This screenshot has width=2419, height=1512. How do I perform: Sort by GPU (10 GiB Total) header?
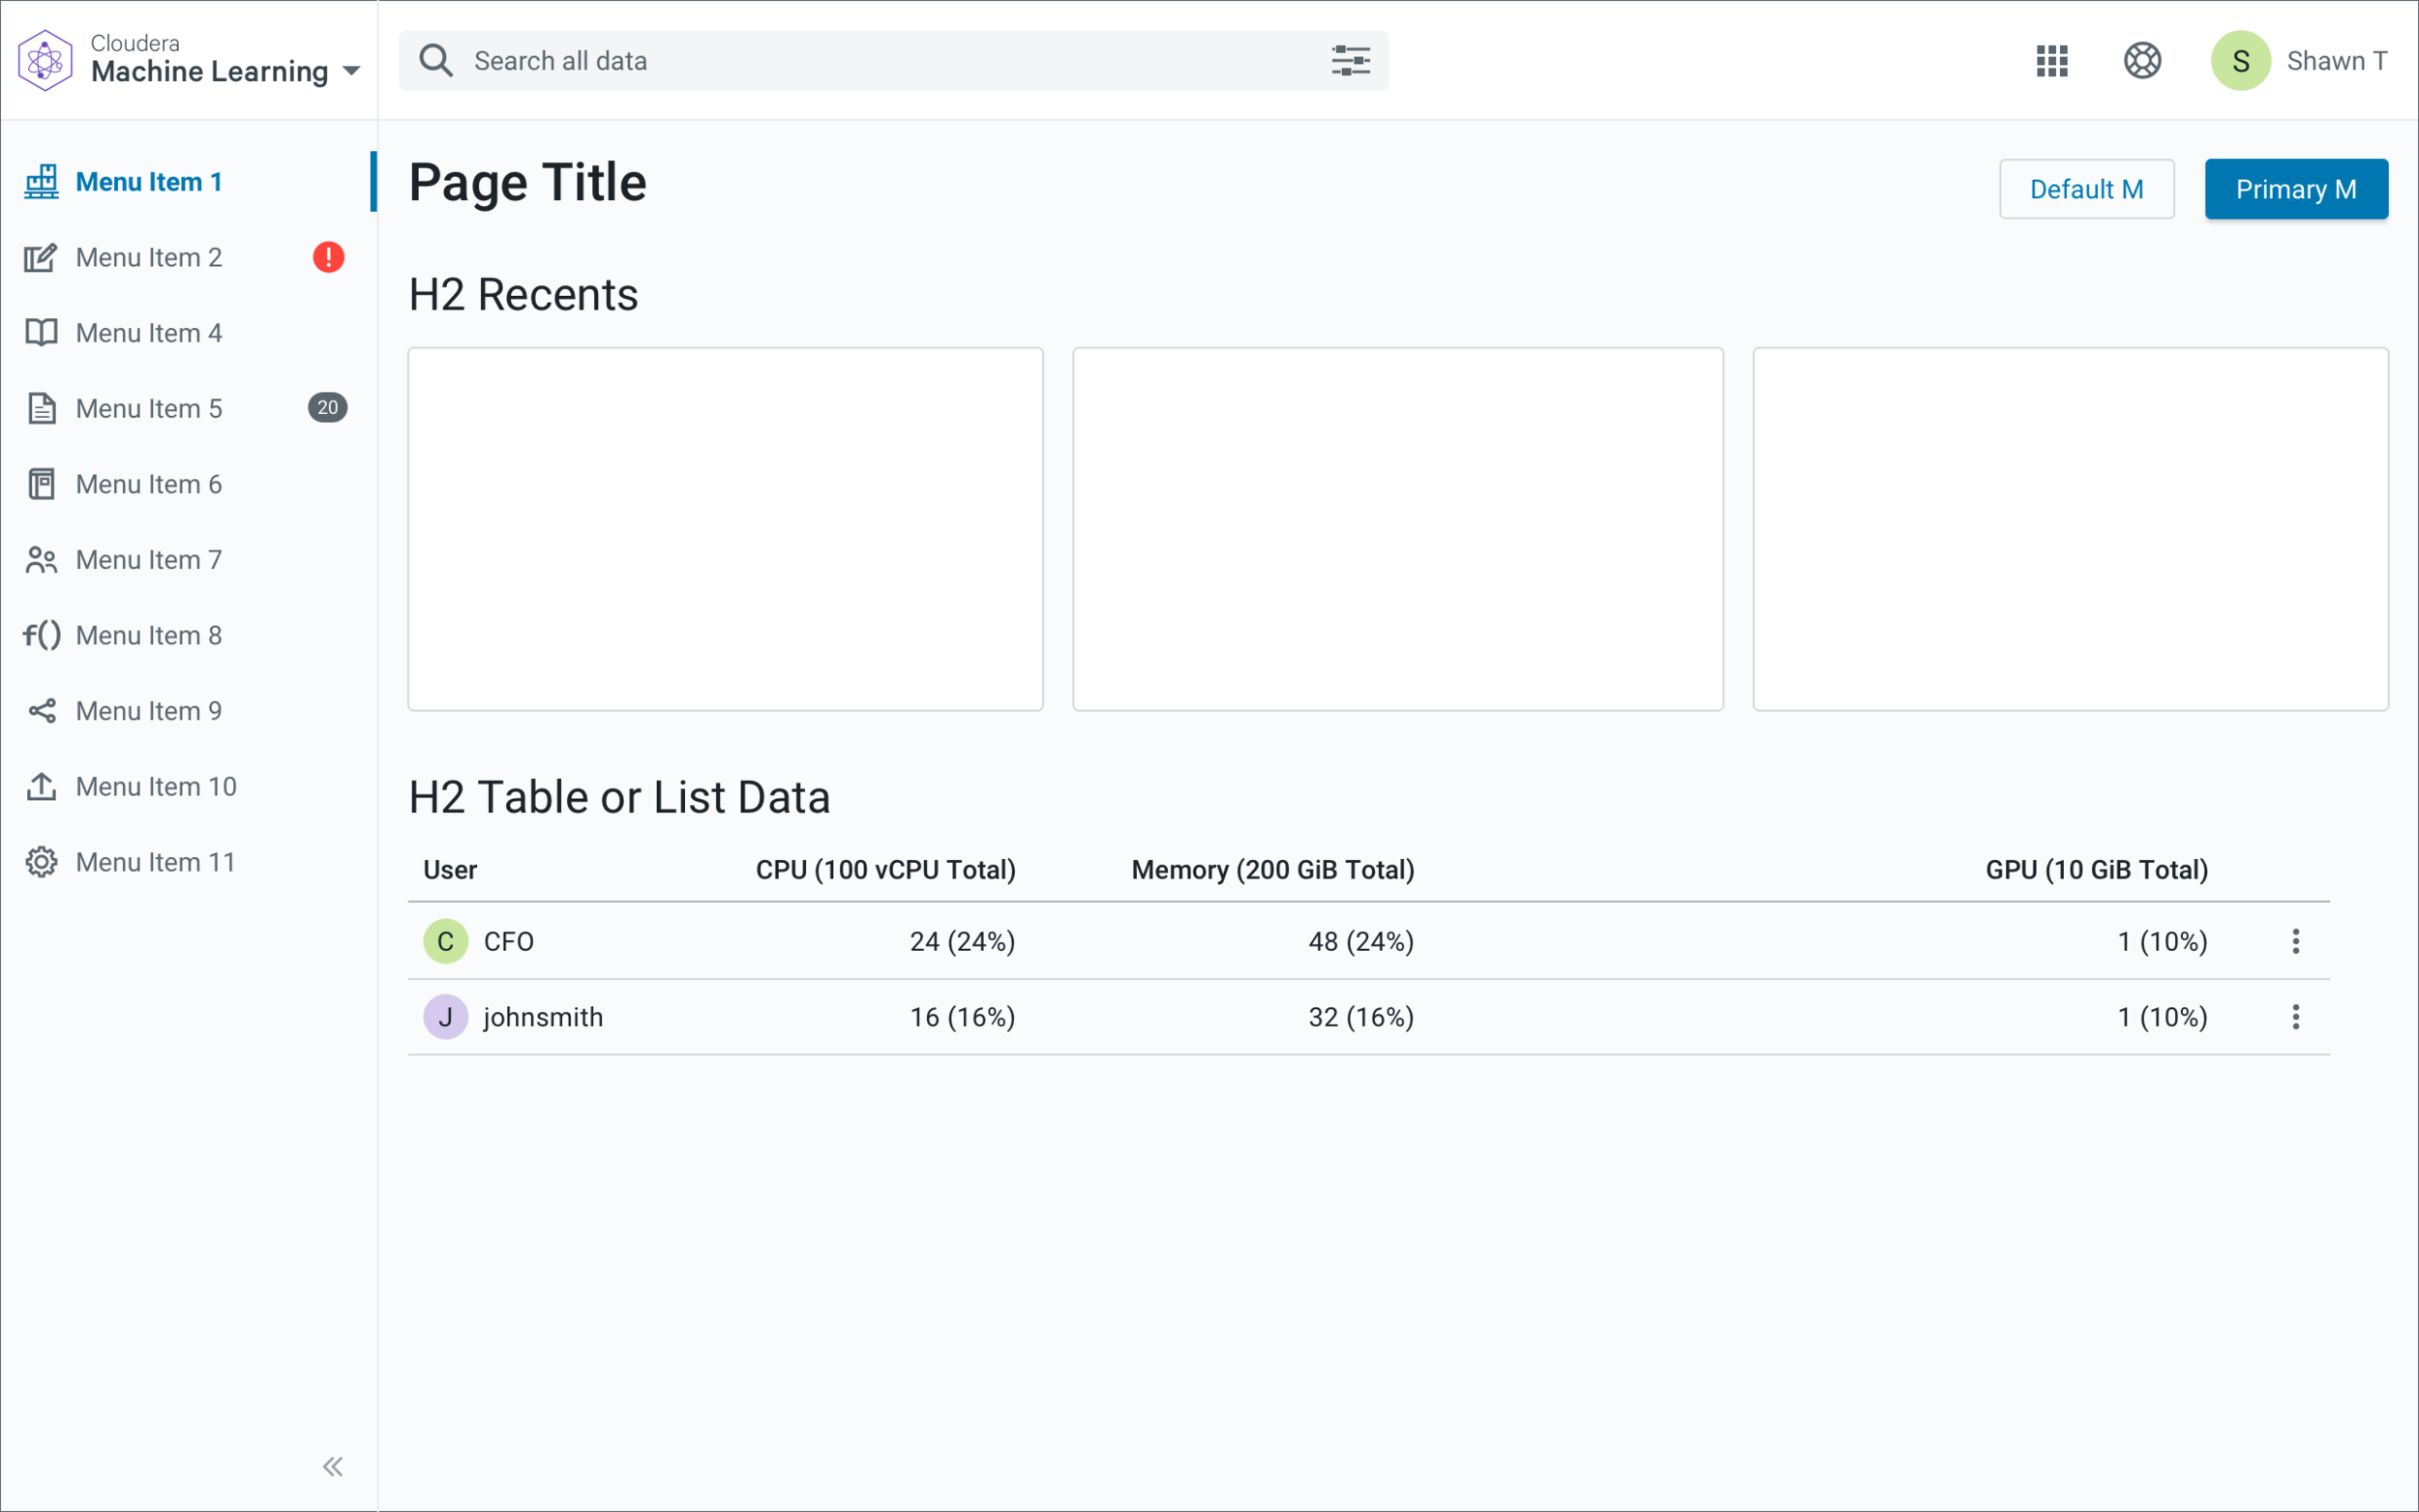pos(2096,870)
